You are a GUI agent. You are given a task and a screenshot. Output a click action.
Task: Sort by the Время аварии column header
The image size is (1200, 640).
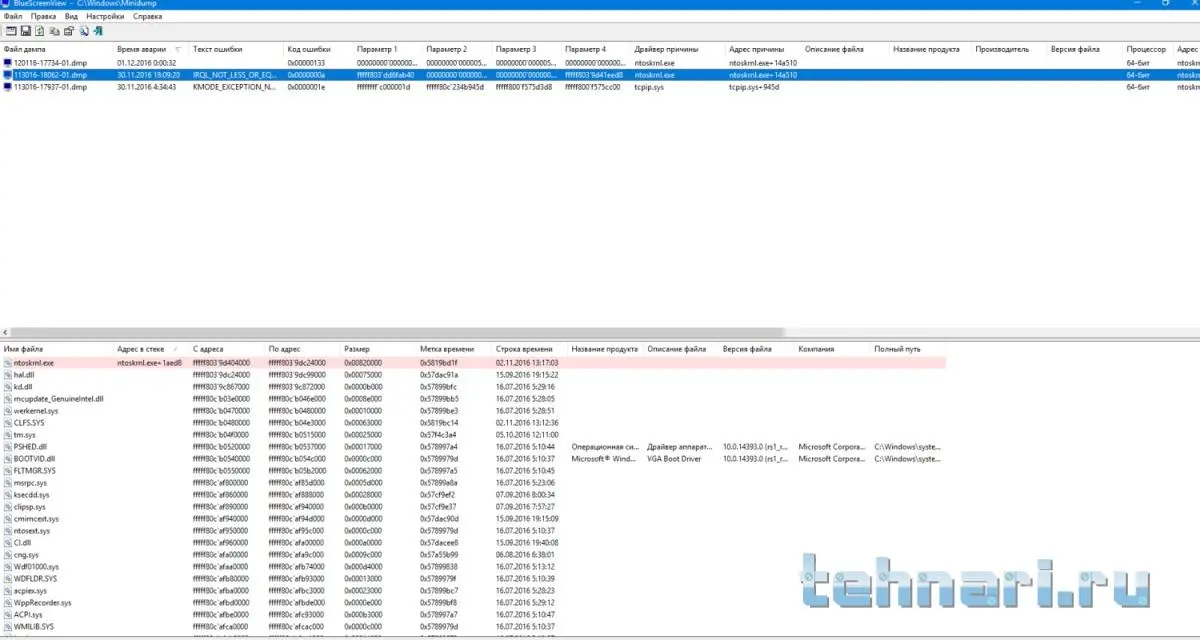click(150, 49)
